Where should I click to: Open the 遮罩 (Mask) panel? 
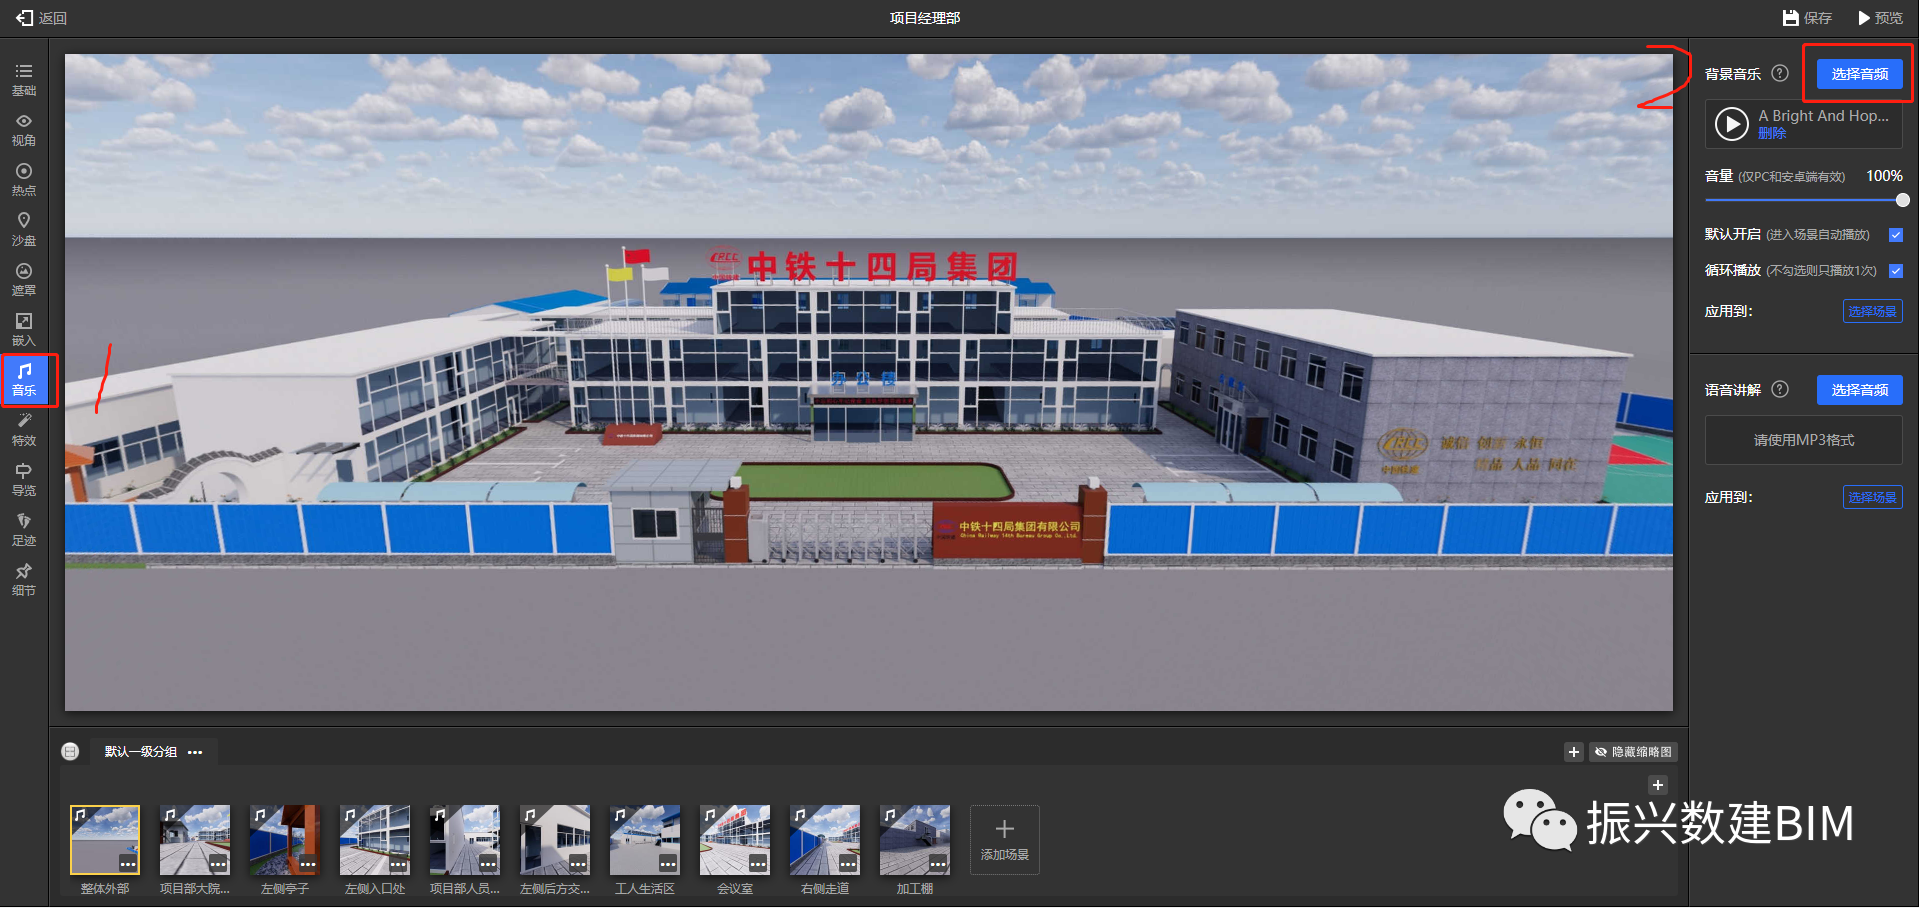coord(24,280)
